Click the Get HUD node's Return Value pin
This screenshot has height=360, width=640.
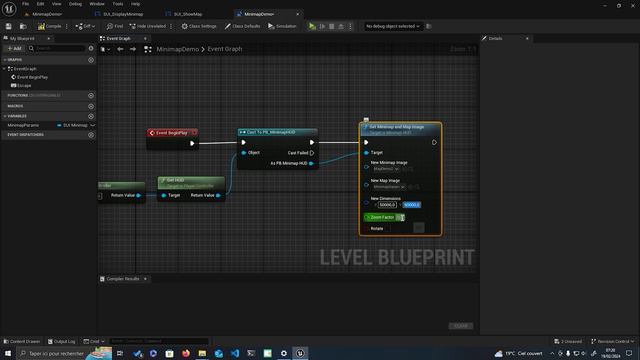(218, 196)
